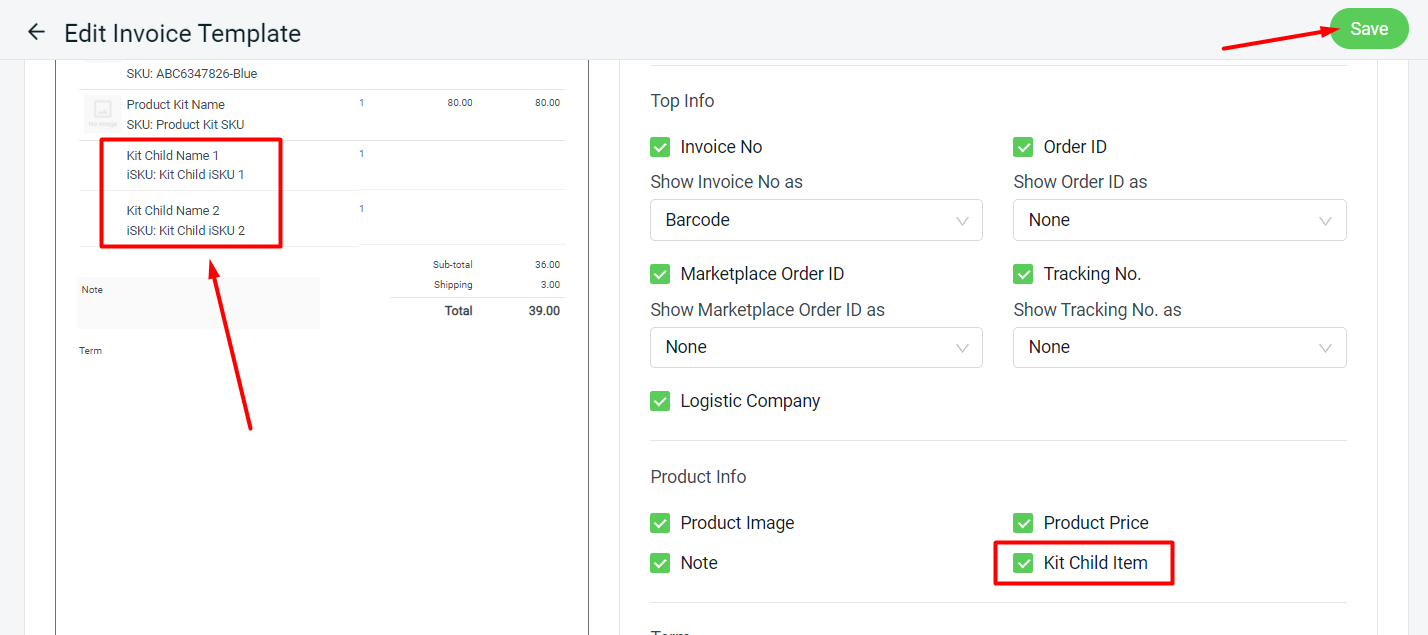Toggle the Order ID checkbox
Screen dimensions: 1428x635
tap(1023, 147)
